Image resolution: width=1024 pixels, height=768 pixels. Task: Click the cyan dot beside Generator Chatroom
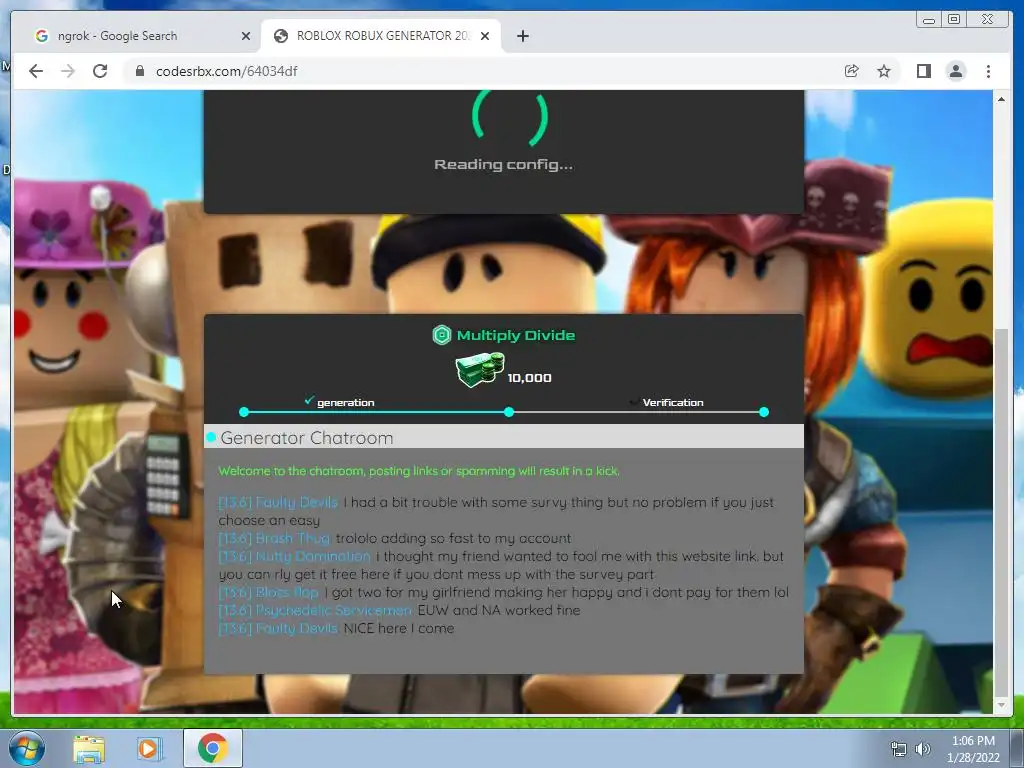pos(211,437)
